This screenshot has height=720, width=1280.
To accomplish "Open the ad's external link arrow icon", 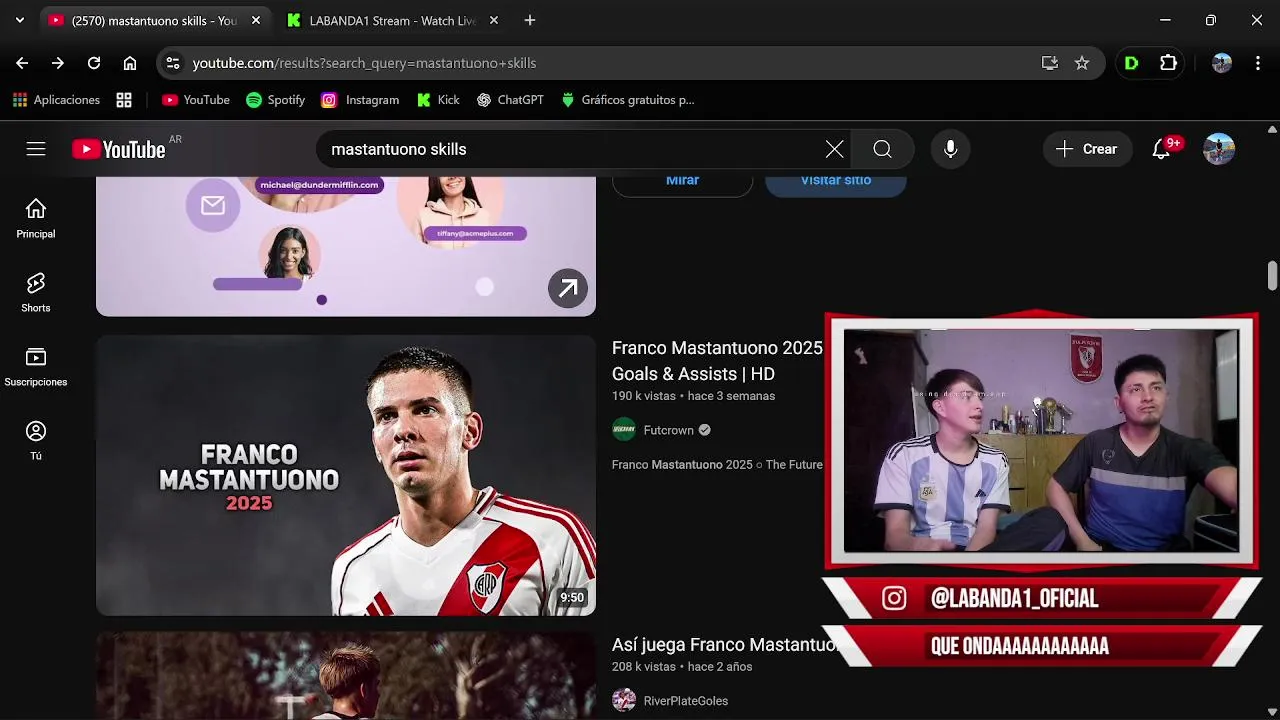I will click(x=568, y=289).
